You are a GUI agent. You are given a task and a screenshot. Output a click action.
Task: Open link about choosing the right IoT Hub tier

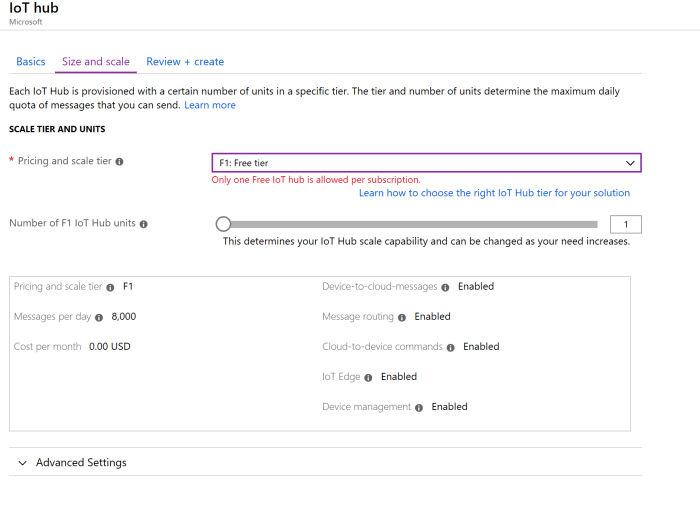pos(494,193)
